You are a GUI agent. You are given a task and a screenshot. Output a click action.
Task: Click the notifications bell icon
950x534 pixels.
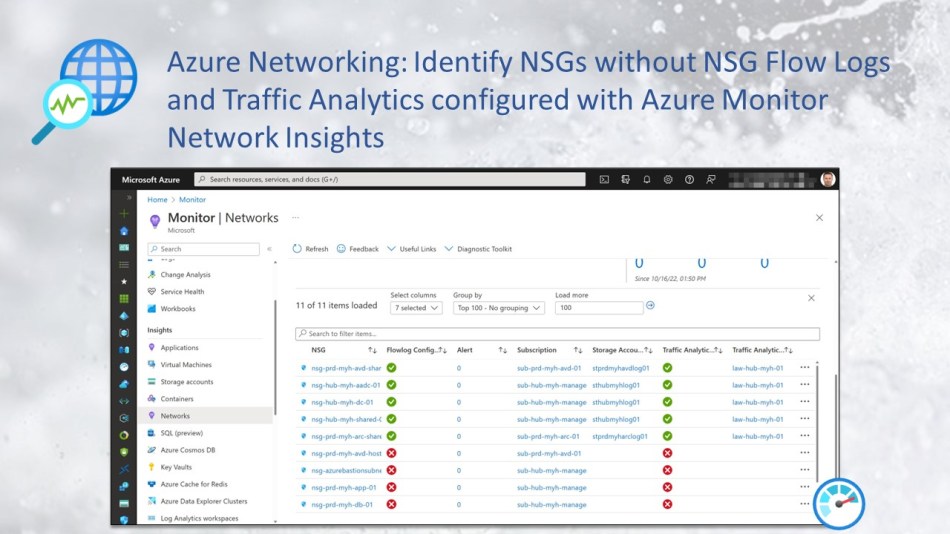[x=646, y=180]
